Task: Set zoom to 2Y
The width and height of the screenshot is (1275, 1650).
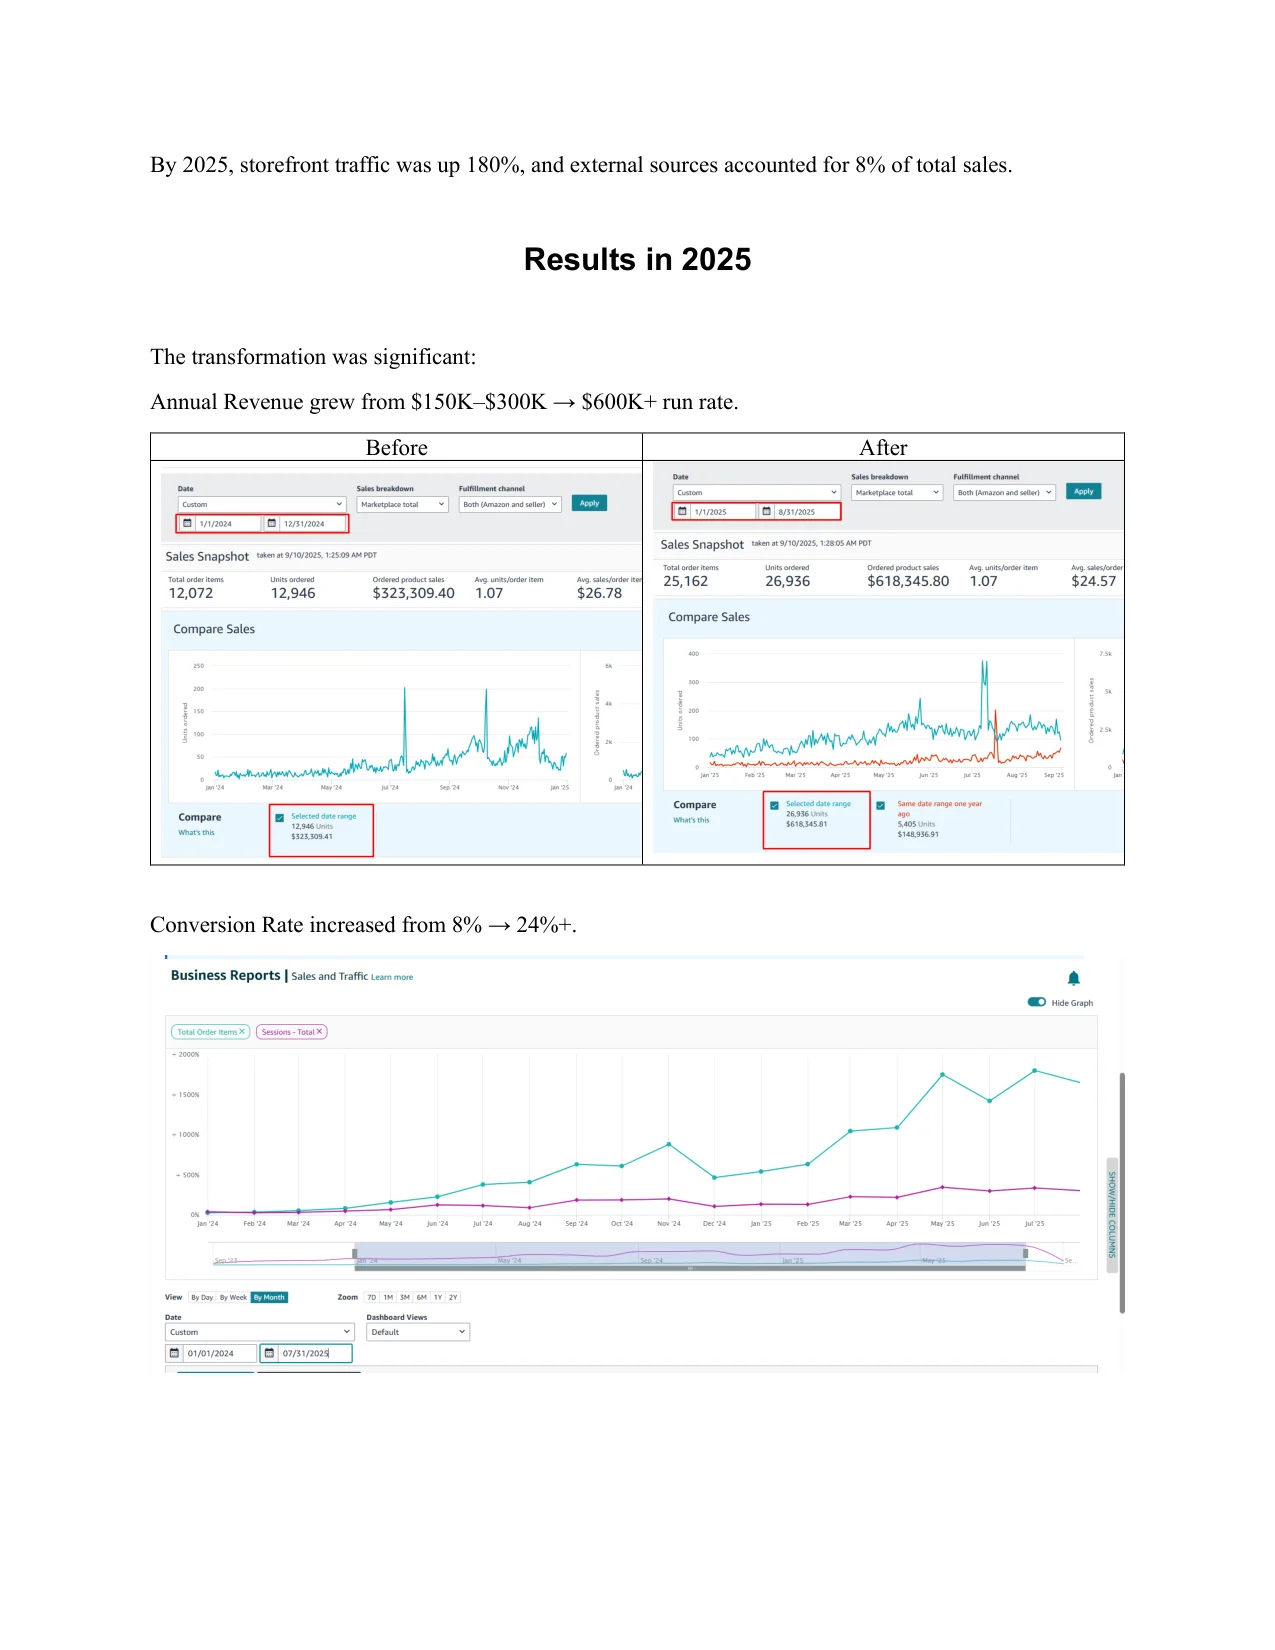Action: pos(453,1297)
